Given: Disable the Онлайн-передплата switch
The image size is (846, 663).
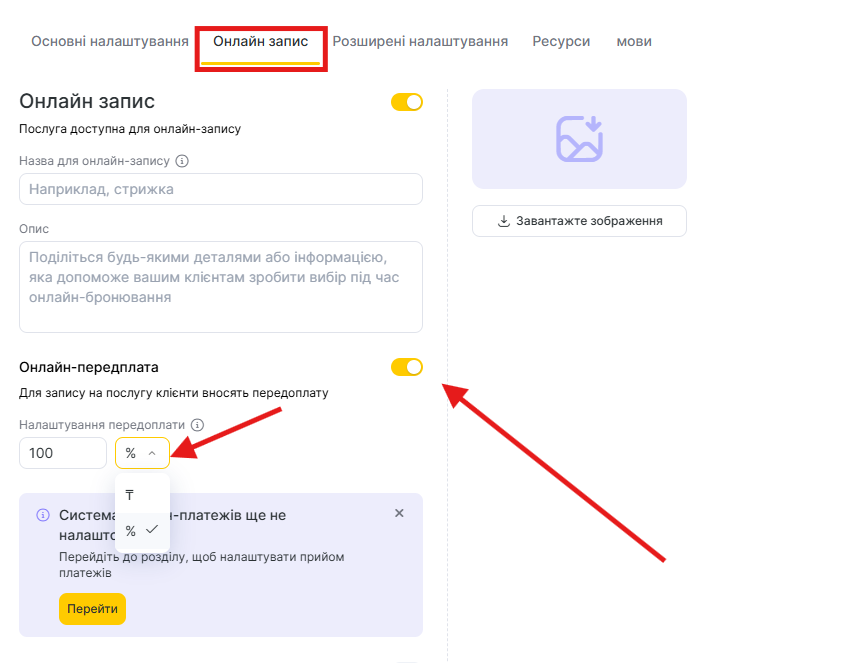Looking at the screenshot, I should click(x=407, y=367).
